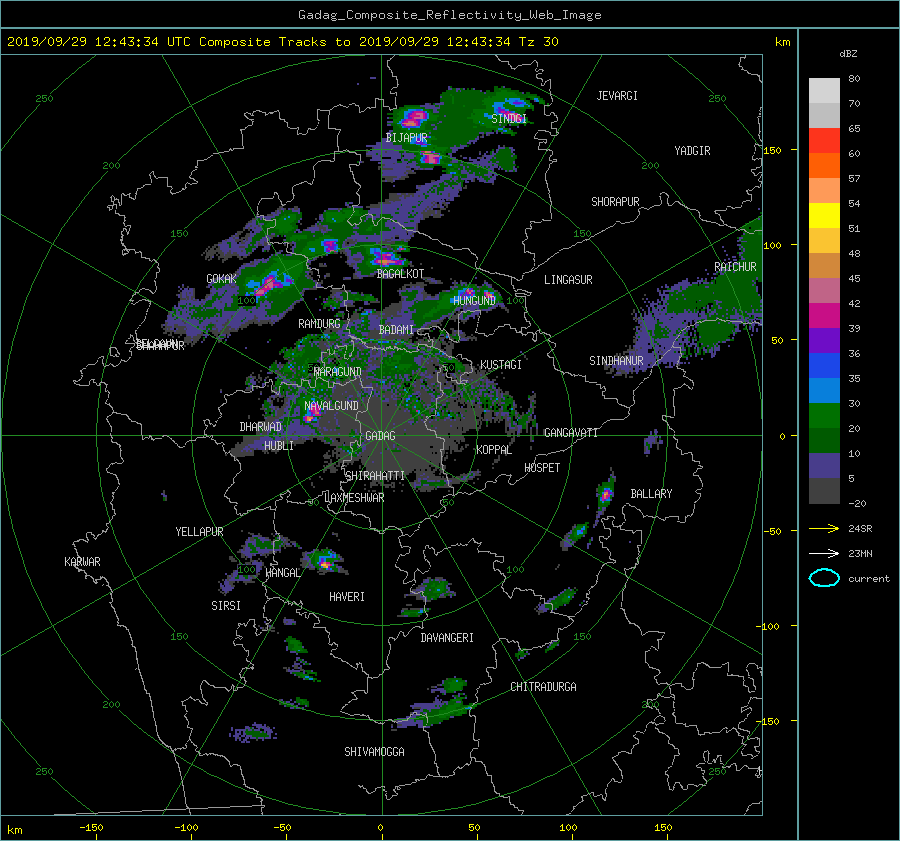Click the 24SR yellow arrow legend icon

[x=824, y=528]
